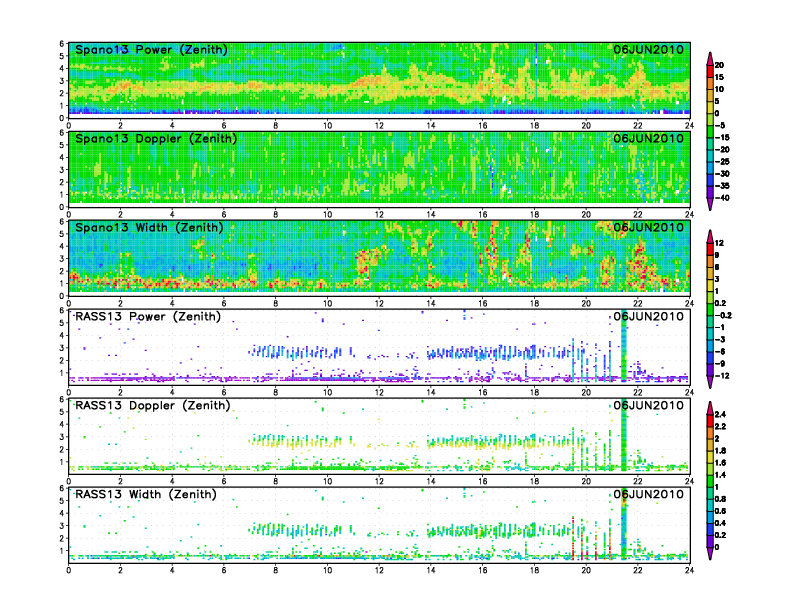The image size is (792, 612).
Task: Click the "-25" label on the top colorbar
Action: [x=722, y=162]
